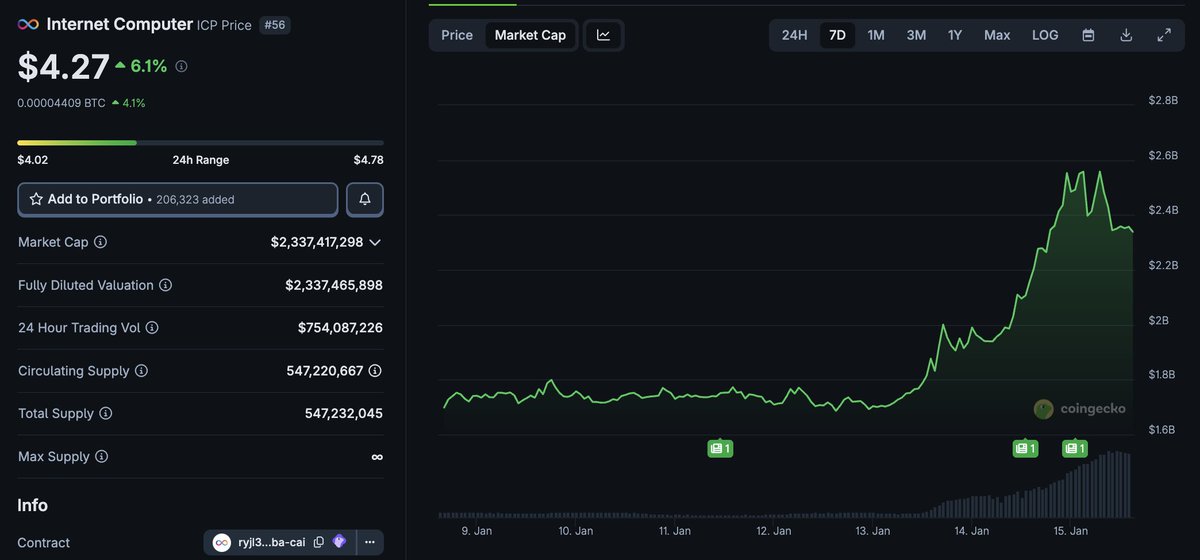Click the Max Supply info icon
Viewport: 1200px width, 560px height.
point(102,457)
